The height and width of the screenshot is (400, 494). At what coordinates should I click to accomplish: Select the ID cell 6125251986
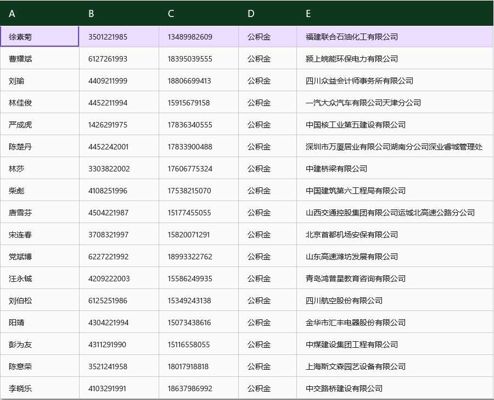click(x=119, y=301)
